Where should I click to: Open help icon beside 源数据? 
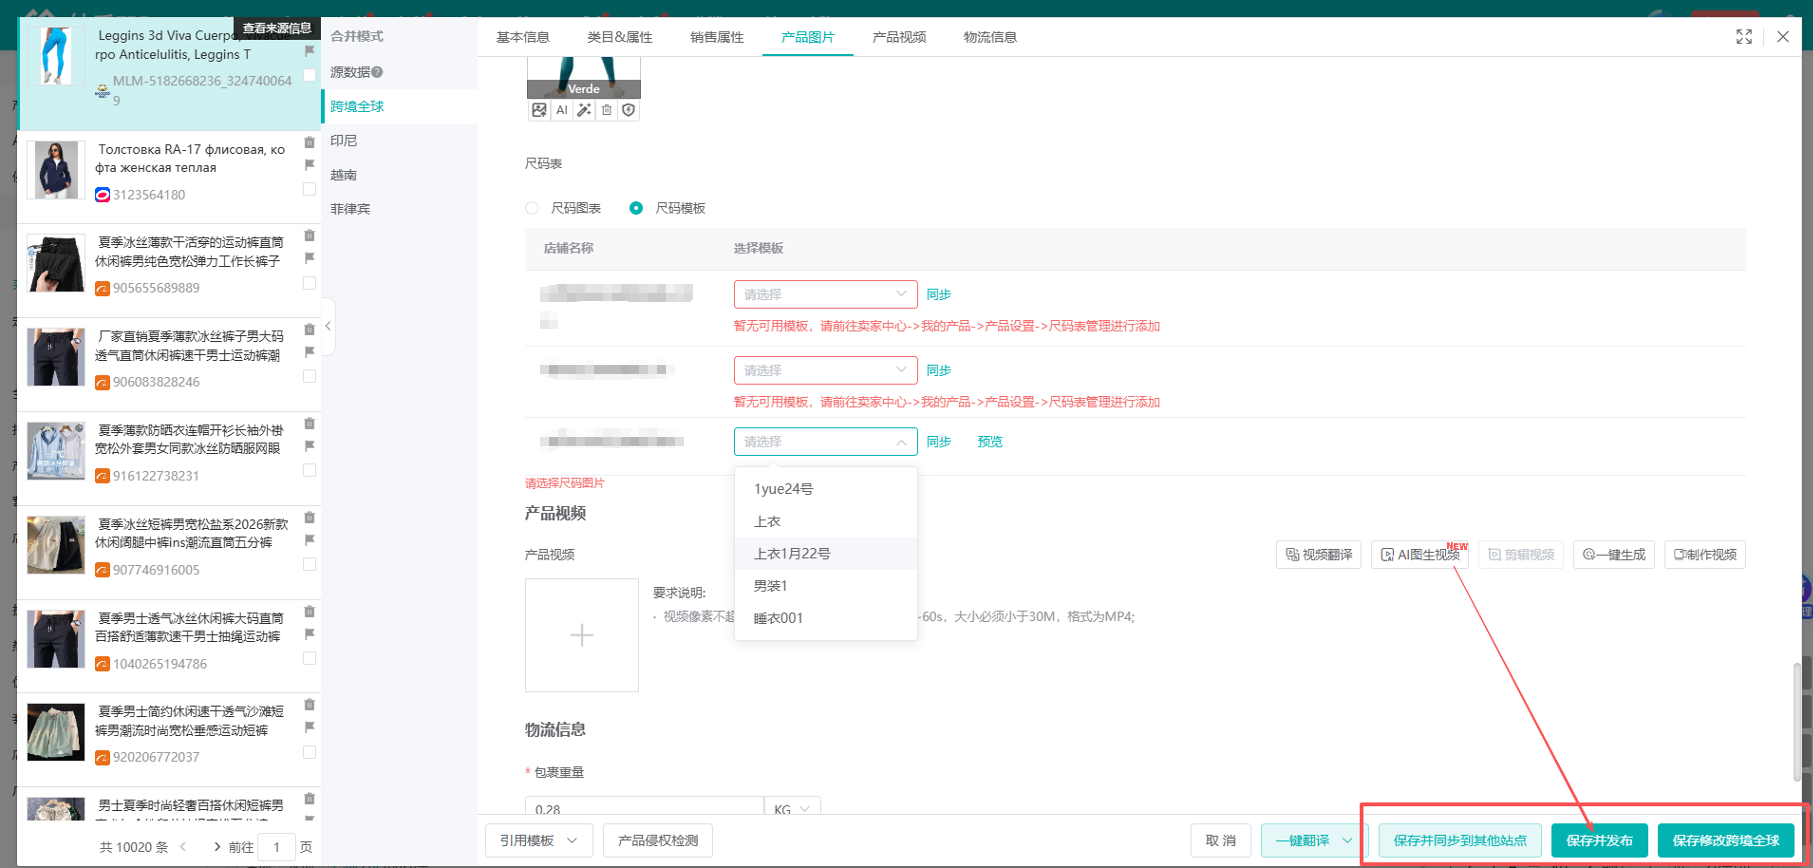pyautogui.click(x=377, y=72)
